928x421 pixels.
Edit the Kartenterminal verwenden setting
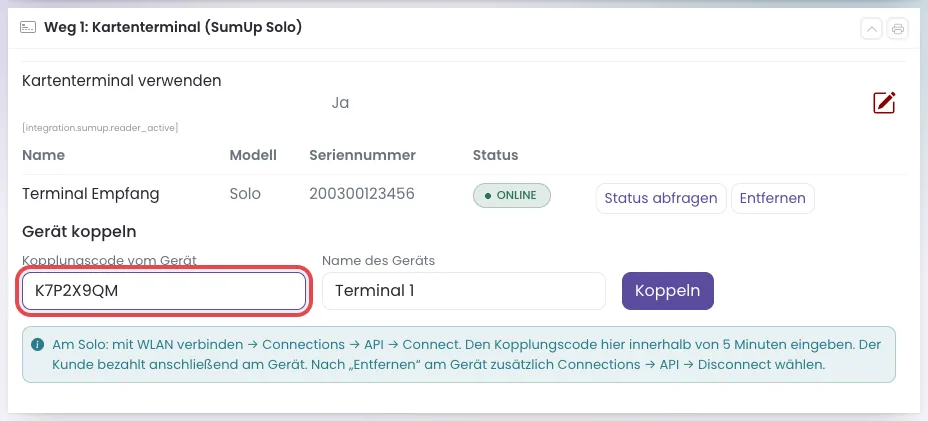884,102
